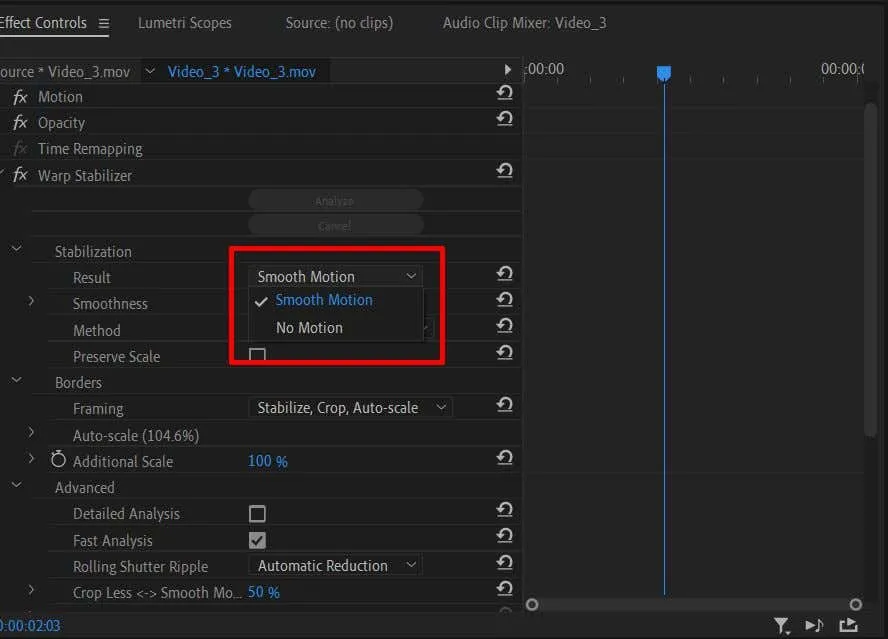888x639 pixels.
Task: Switch to the Lumetri Scopes tab
Action: tap(184, 23)
